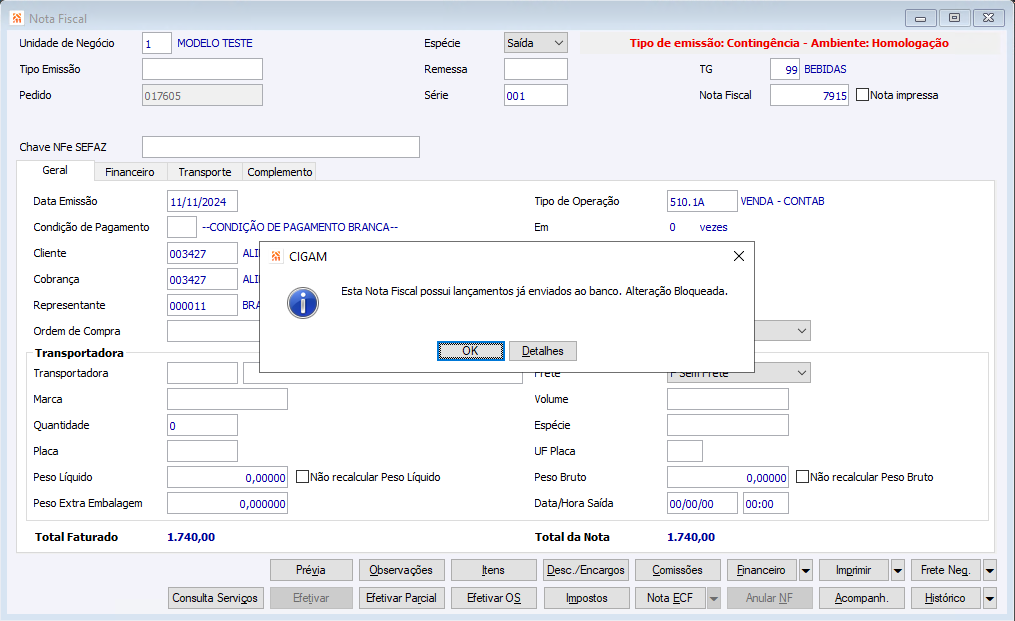
Task: Open the Itens button
Action: 493,570
